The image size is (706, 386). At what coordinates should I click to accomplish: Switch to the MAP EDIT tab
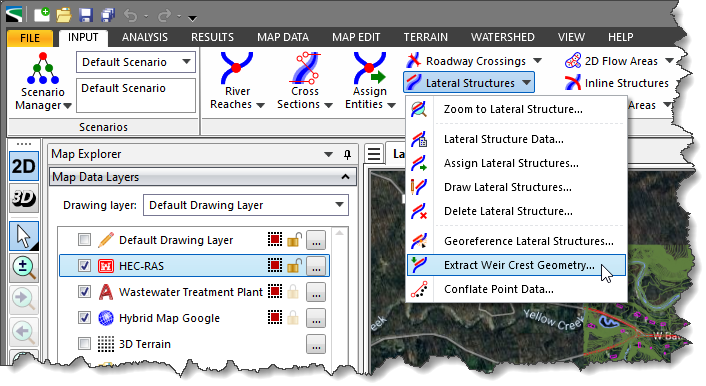[356, 37]
